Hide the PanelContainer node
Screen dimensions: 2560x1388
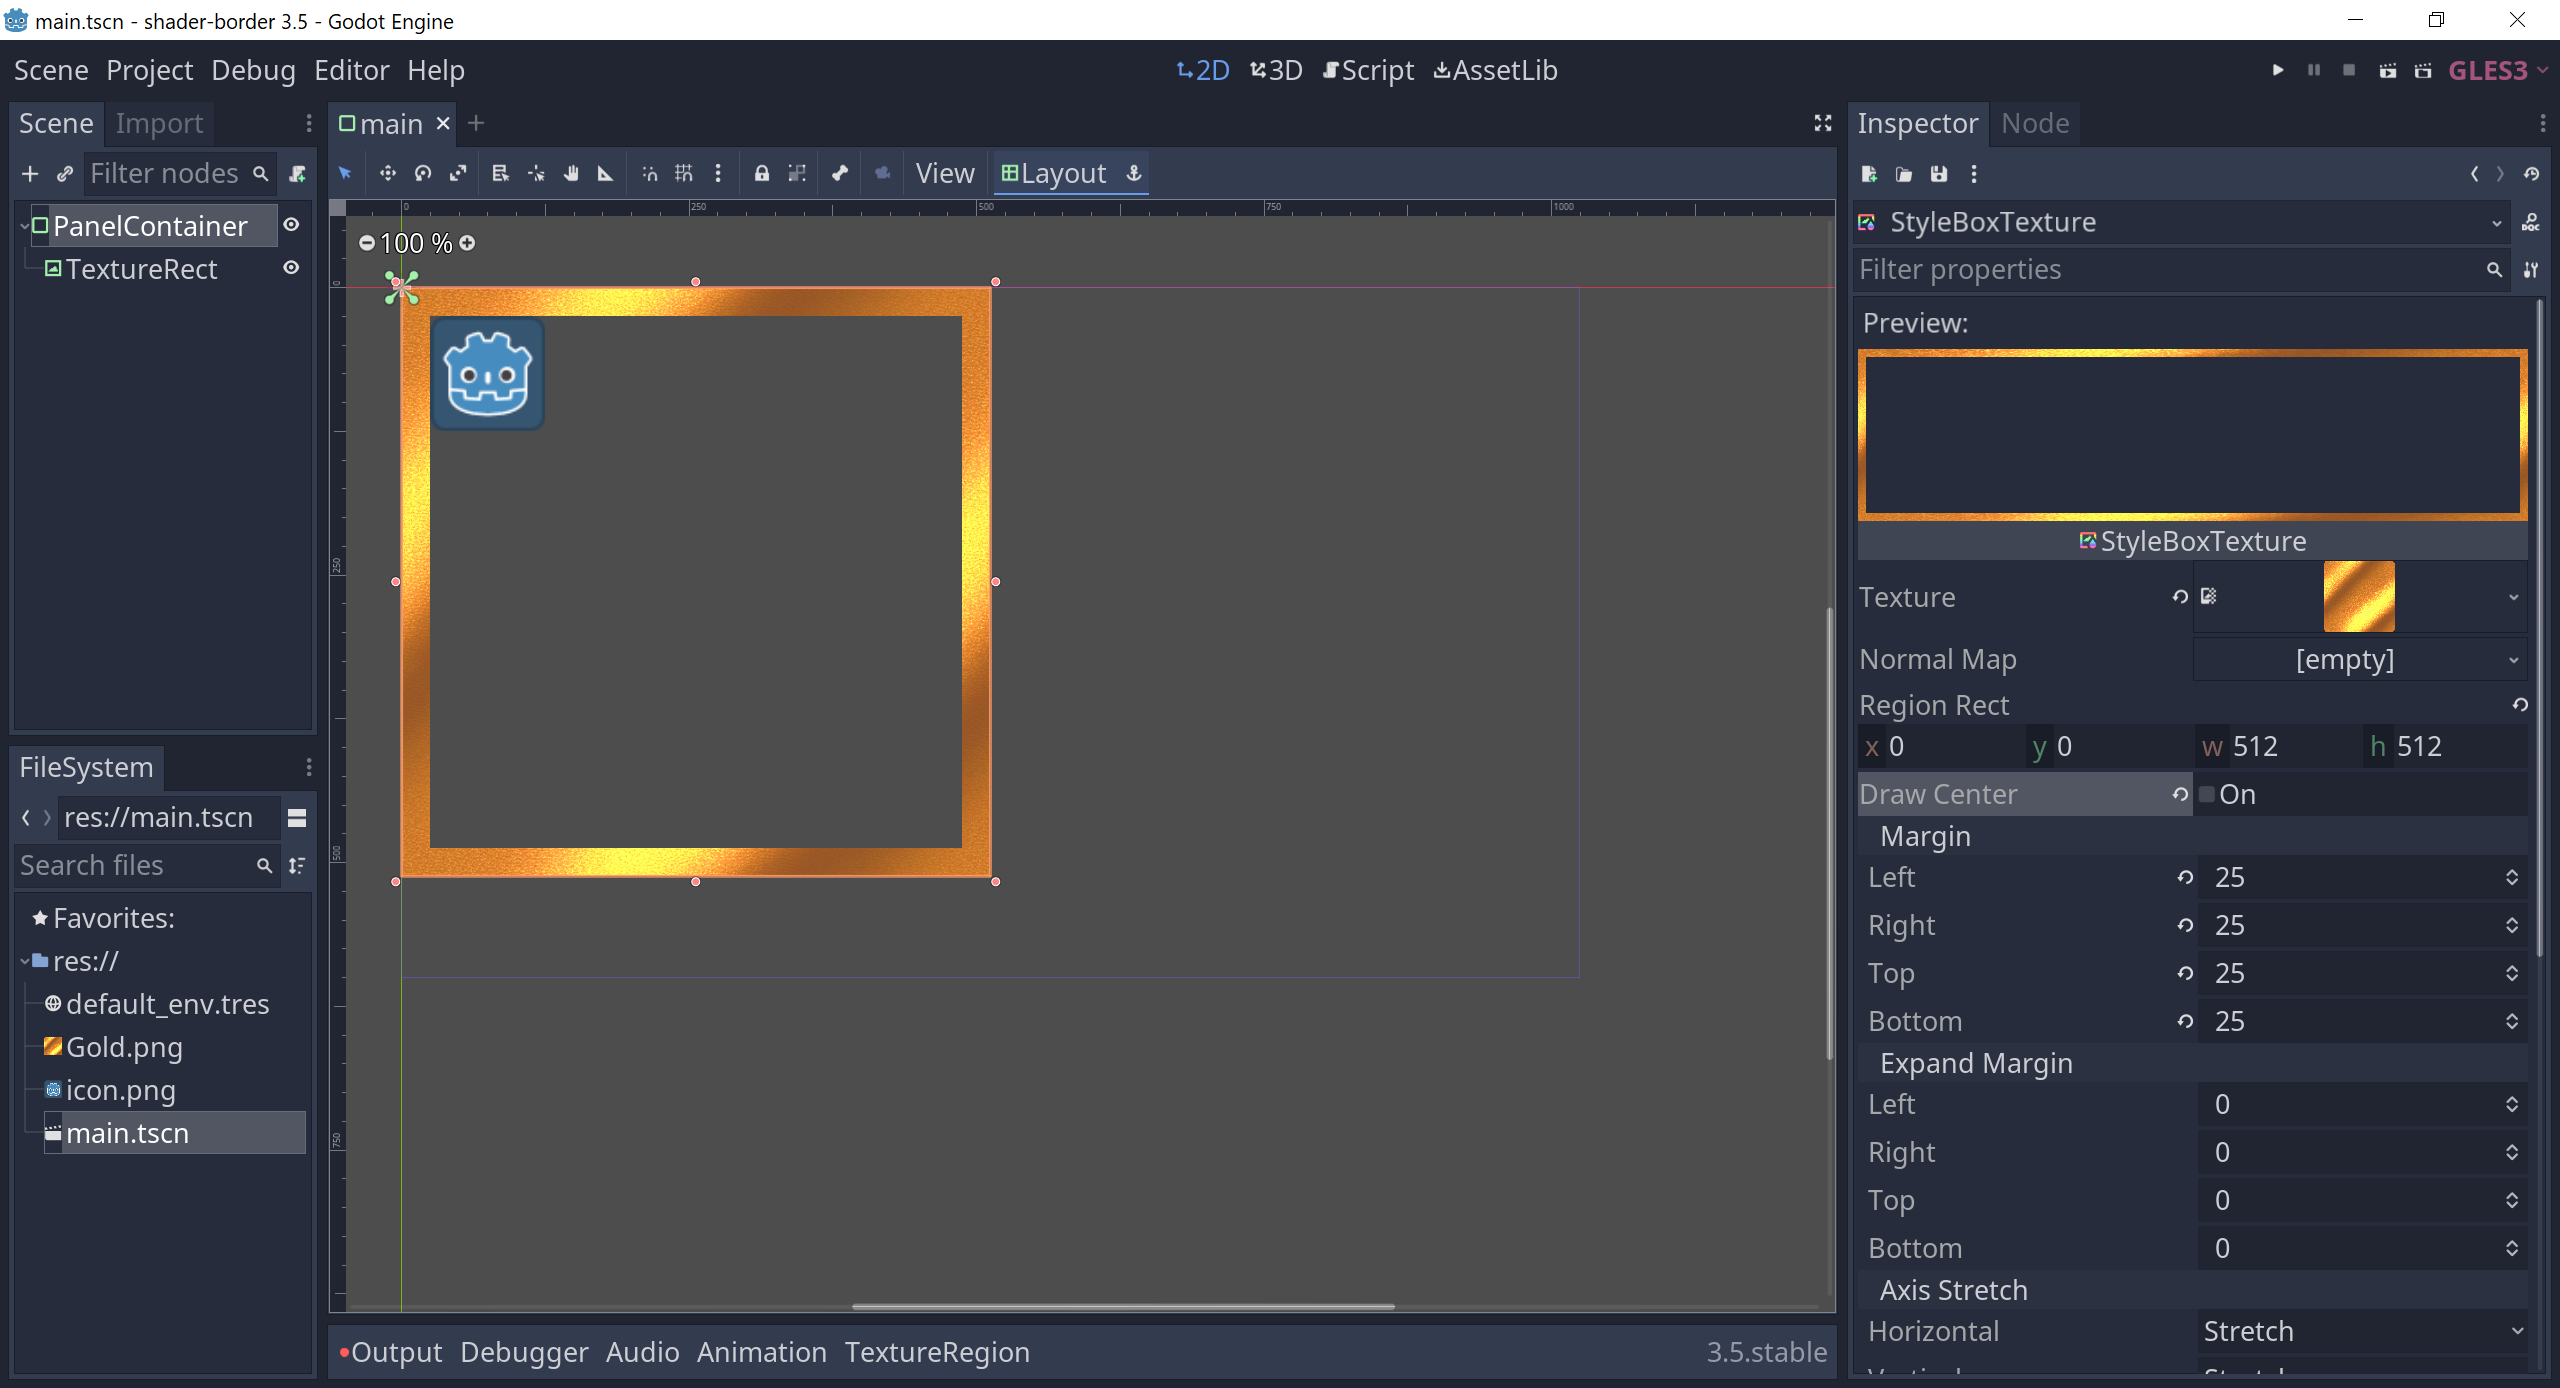(291, 225)
